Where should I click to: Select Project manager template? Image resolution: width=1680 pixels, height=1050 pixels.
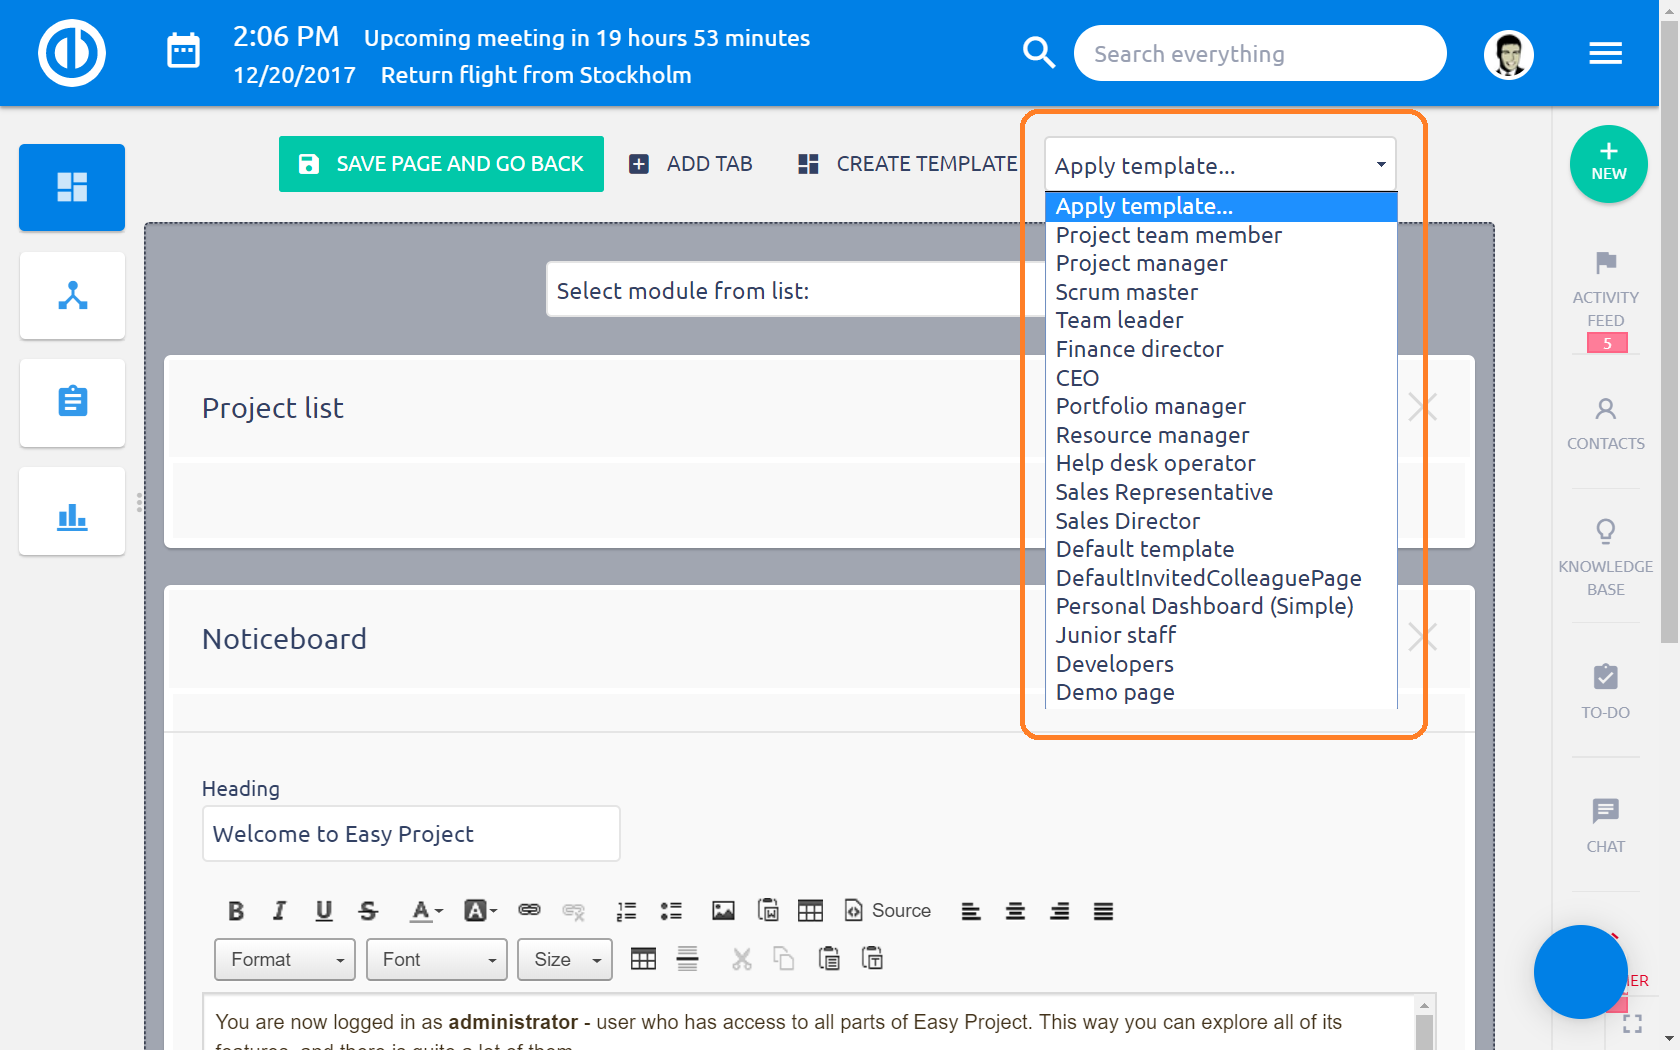[1220, 263]
